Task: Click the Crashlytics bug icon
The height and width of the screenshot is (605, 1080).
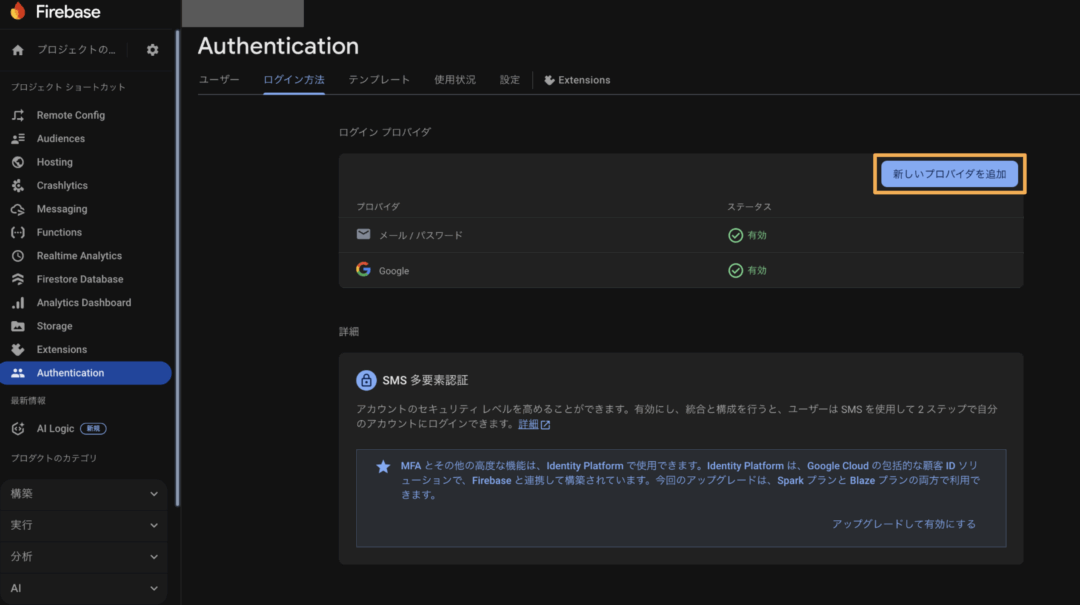Action: point(18,185)
